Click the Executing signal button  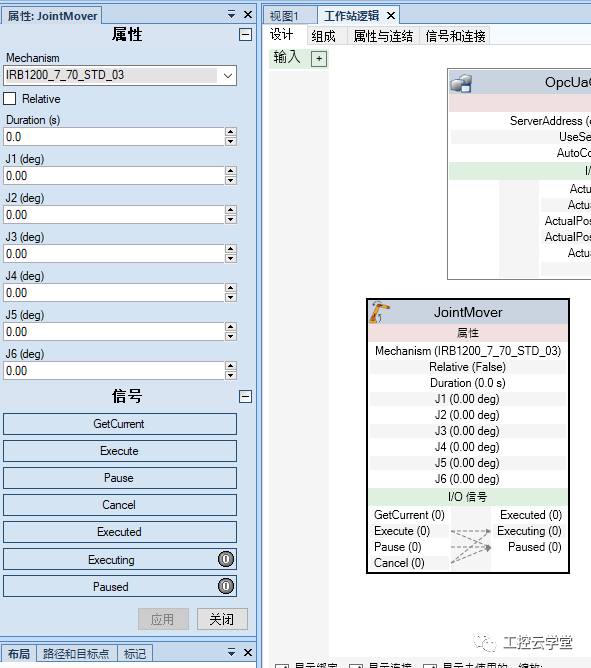click(120, 559)
